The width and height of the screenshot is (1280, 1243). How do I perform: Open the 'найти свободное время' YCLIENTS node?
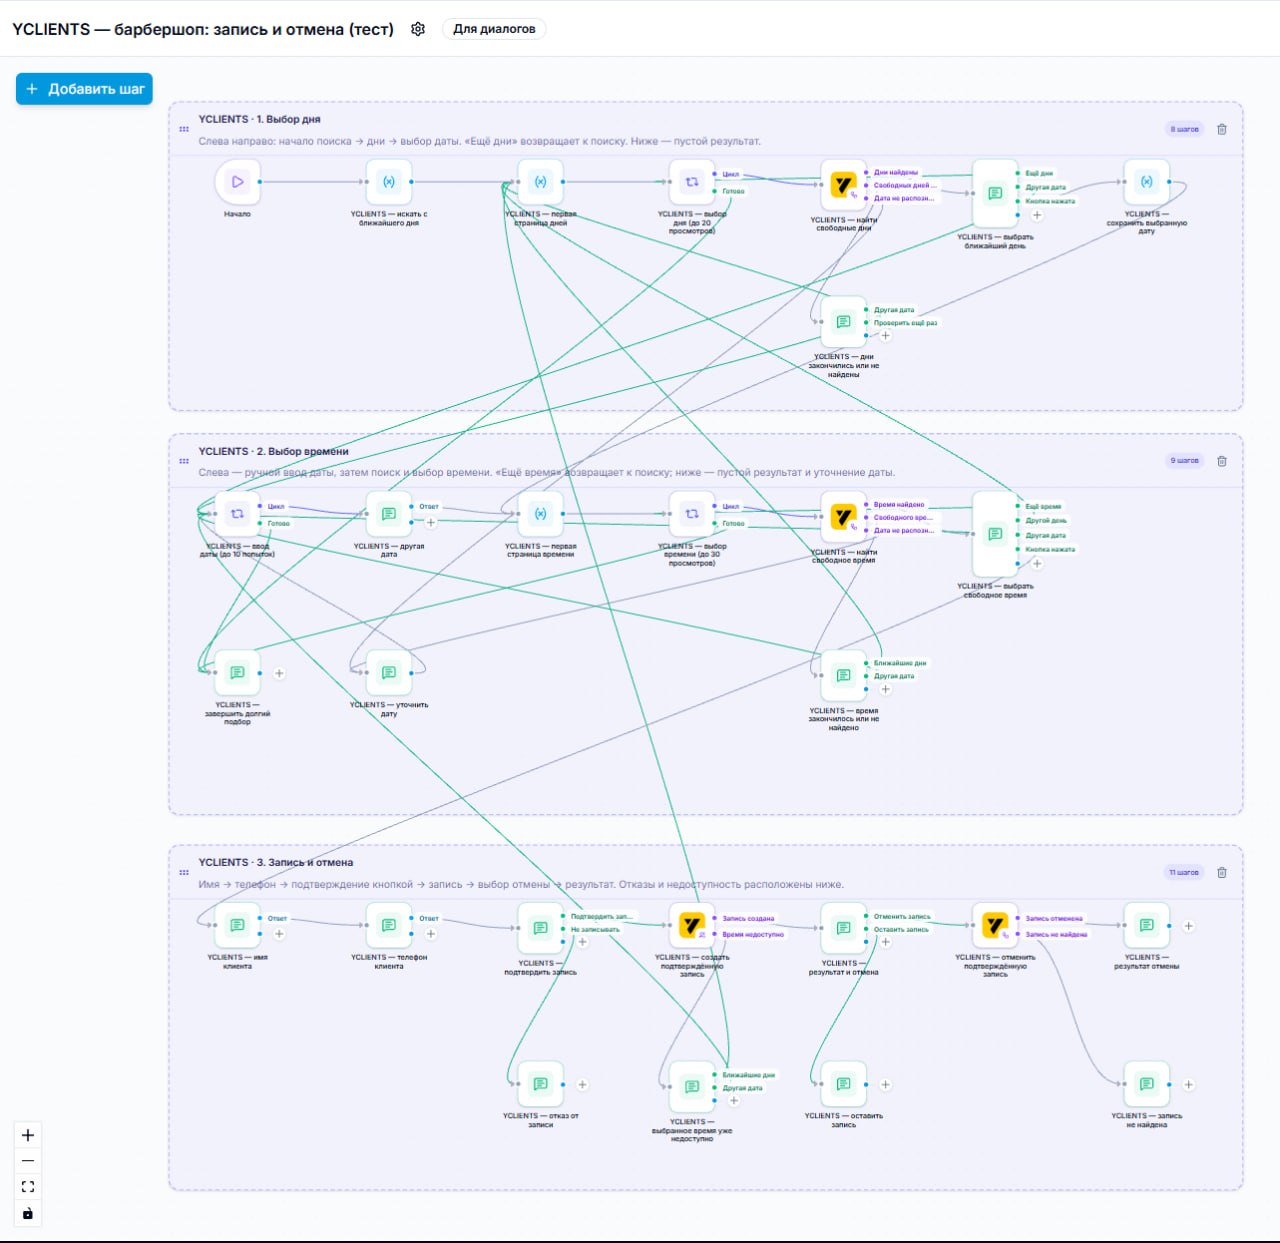843,517
